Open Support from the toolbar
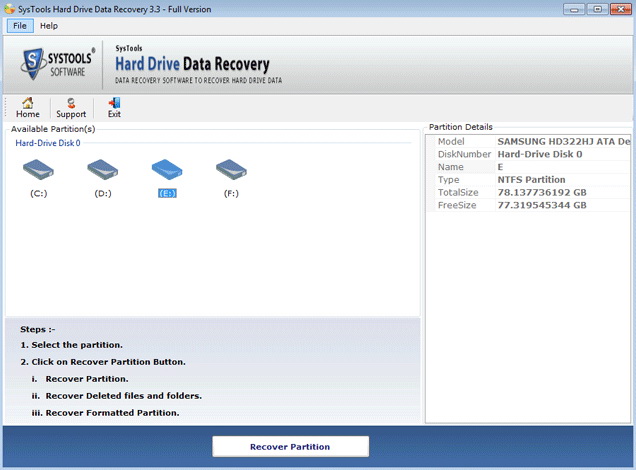The height and width of the screenshot is (470, 636). 71,108
